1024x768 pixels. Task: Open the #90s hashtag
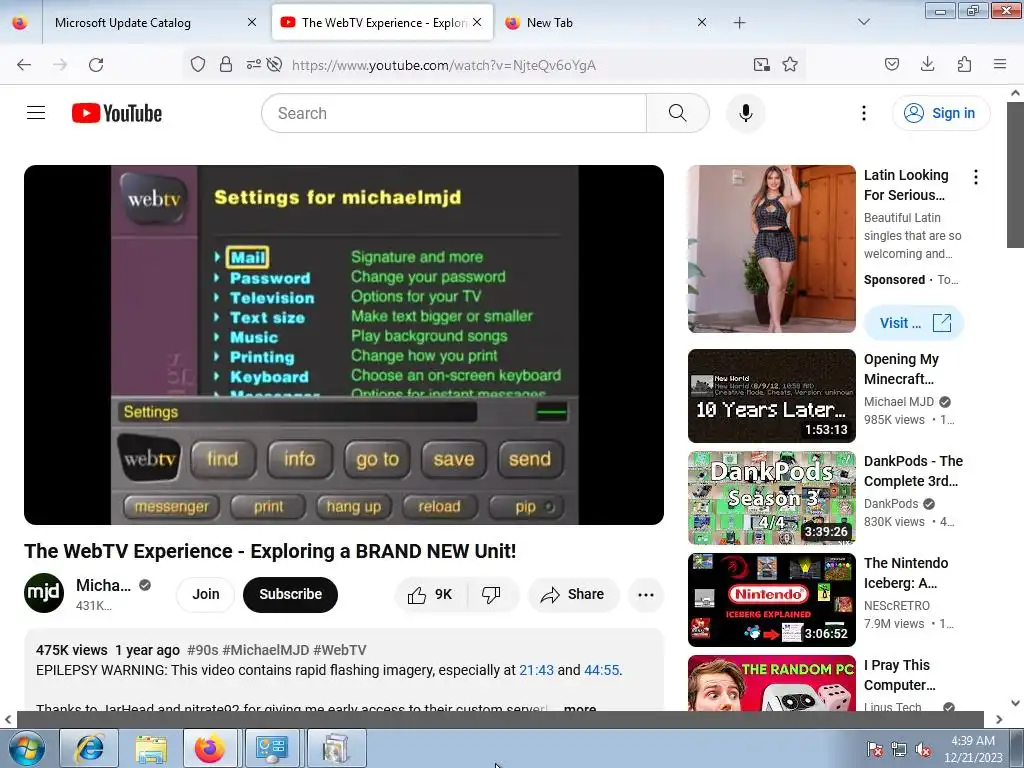[x=202, y=650]
